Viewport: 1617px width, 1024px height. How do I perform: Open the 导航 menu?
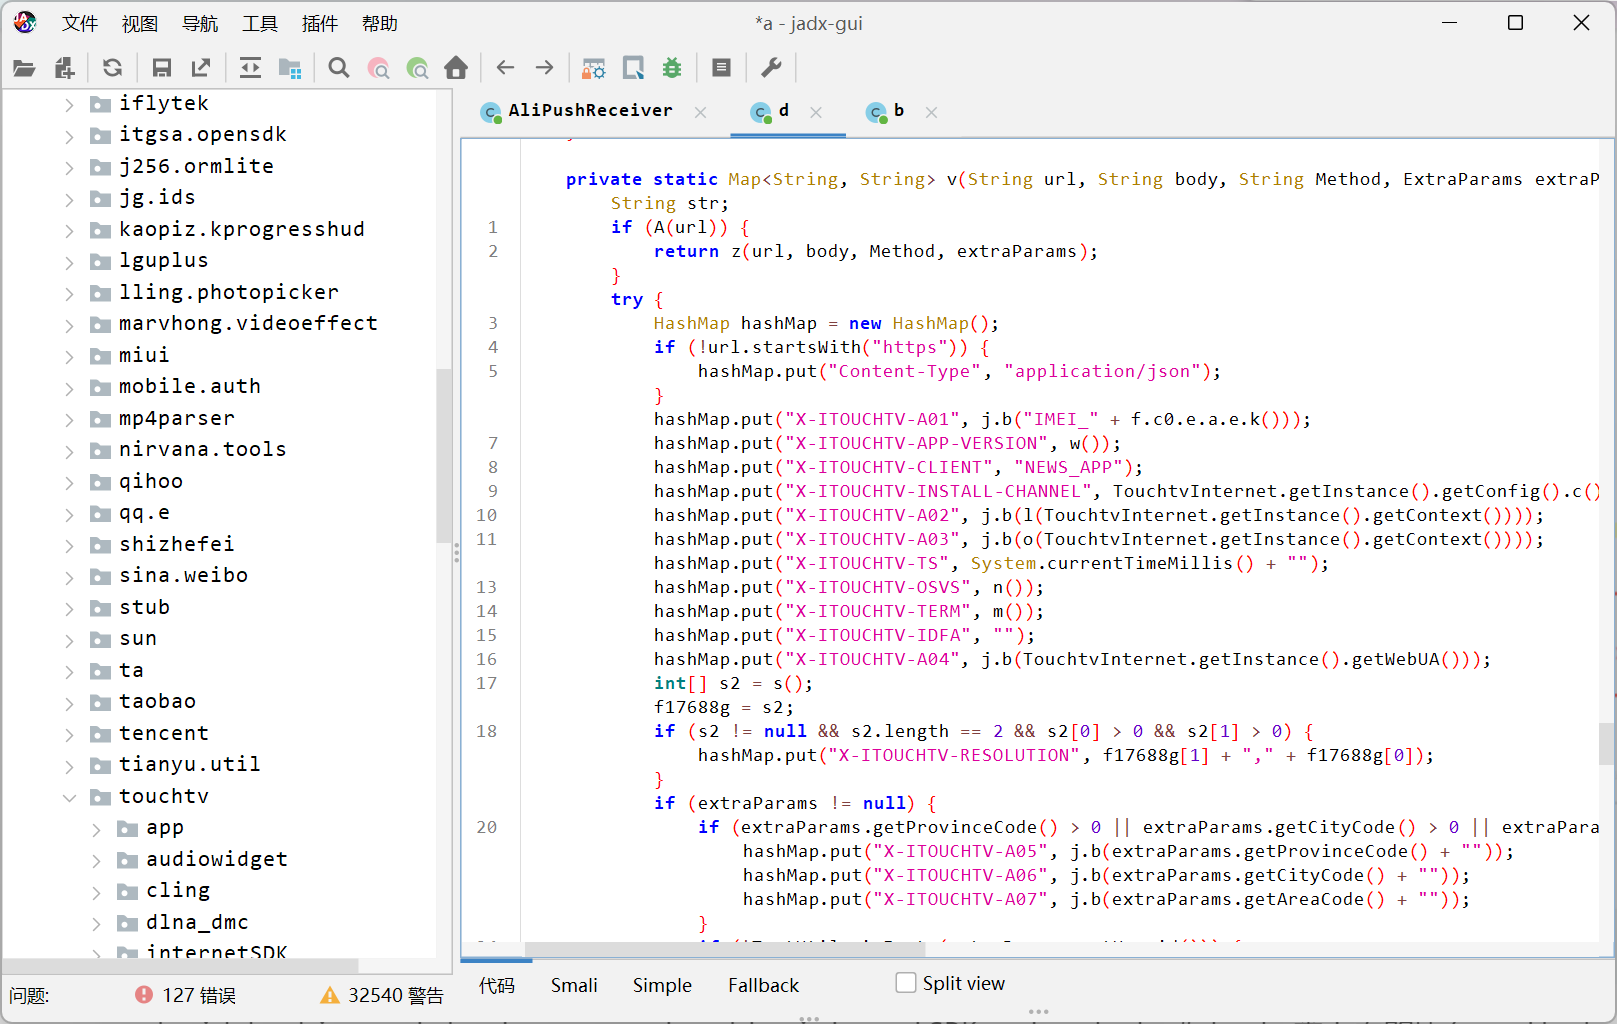pyautogui.click(x=200, y=23)
